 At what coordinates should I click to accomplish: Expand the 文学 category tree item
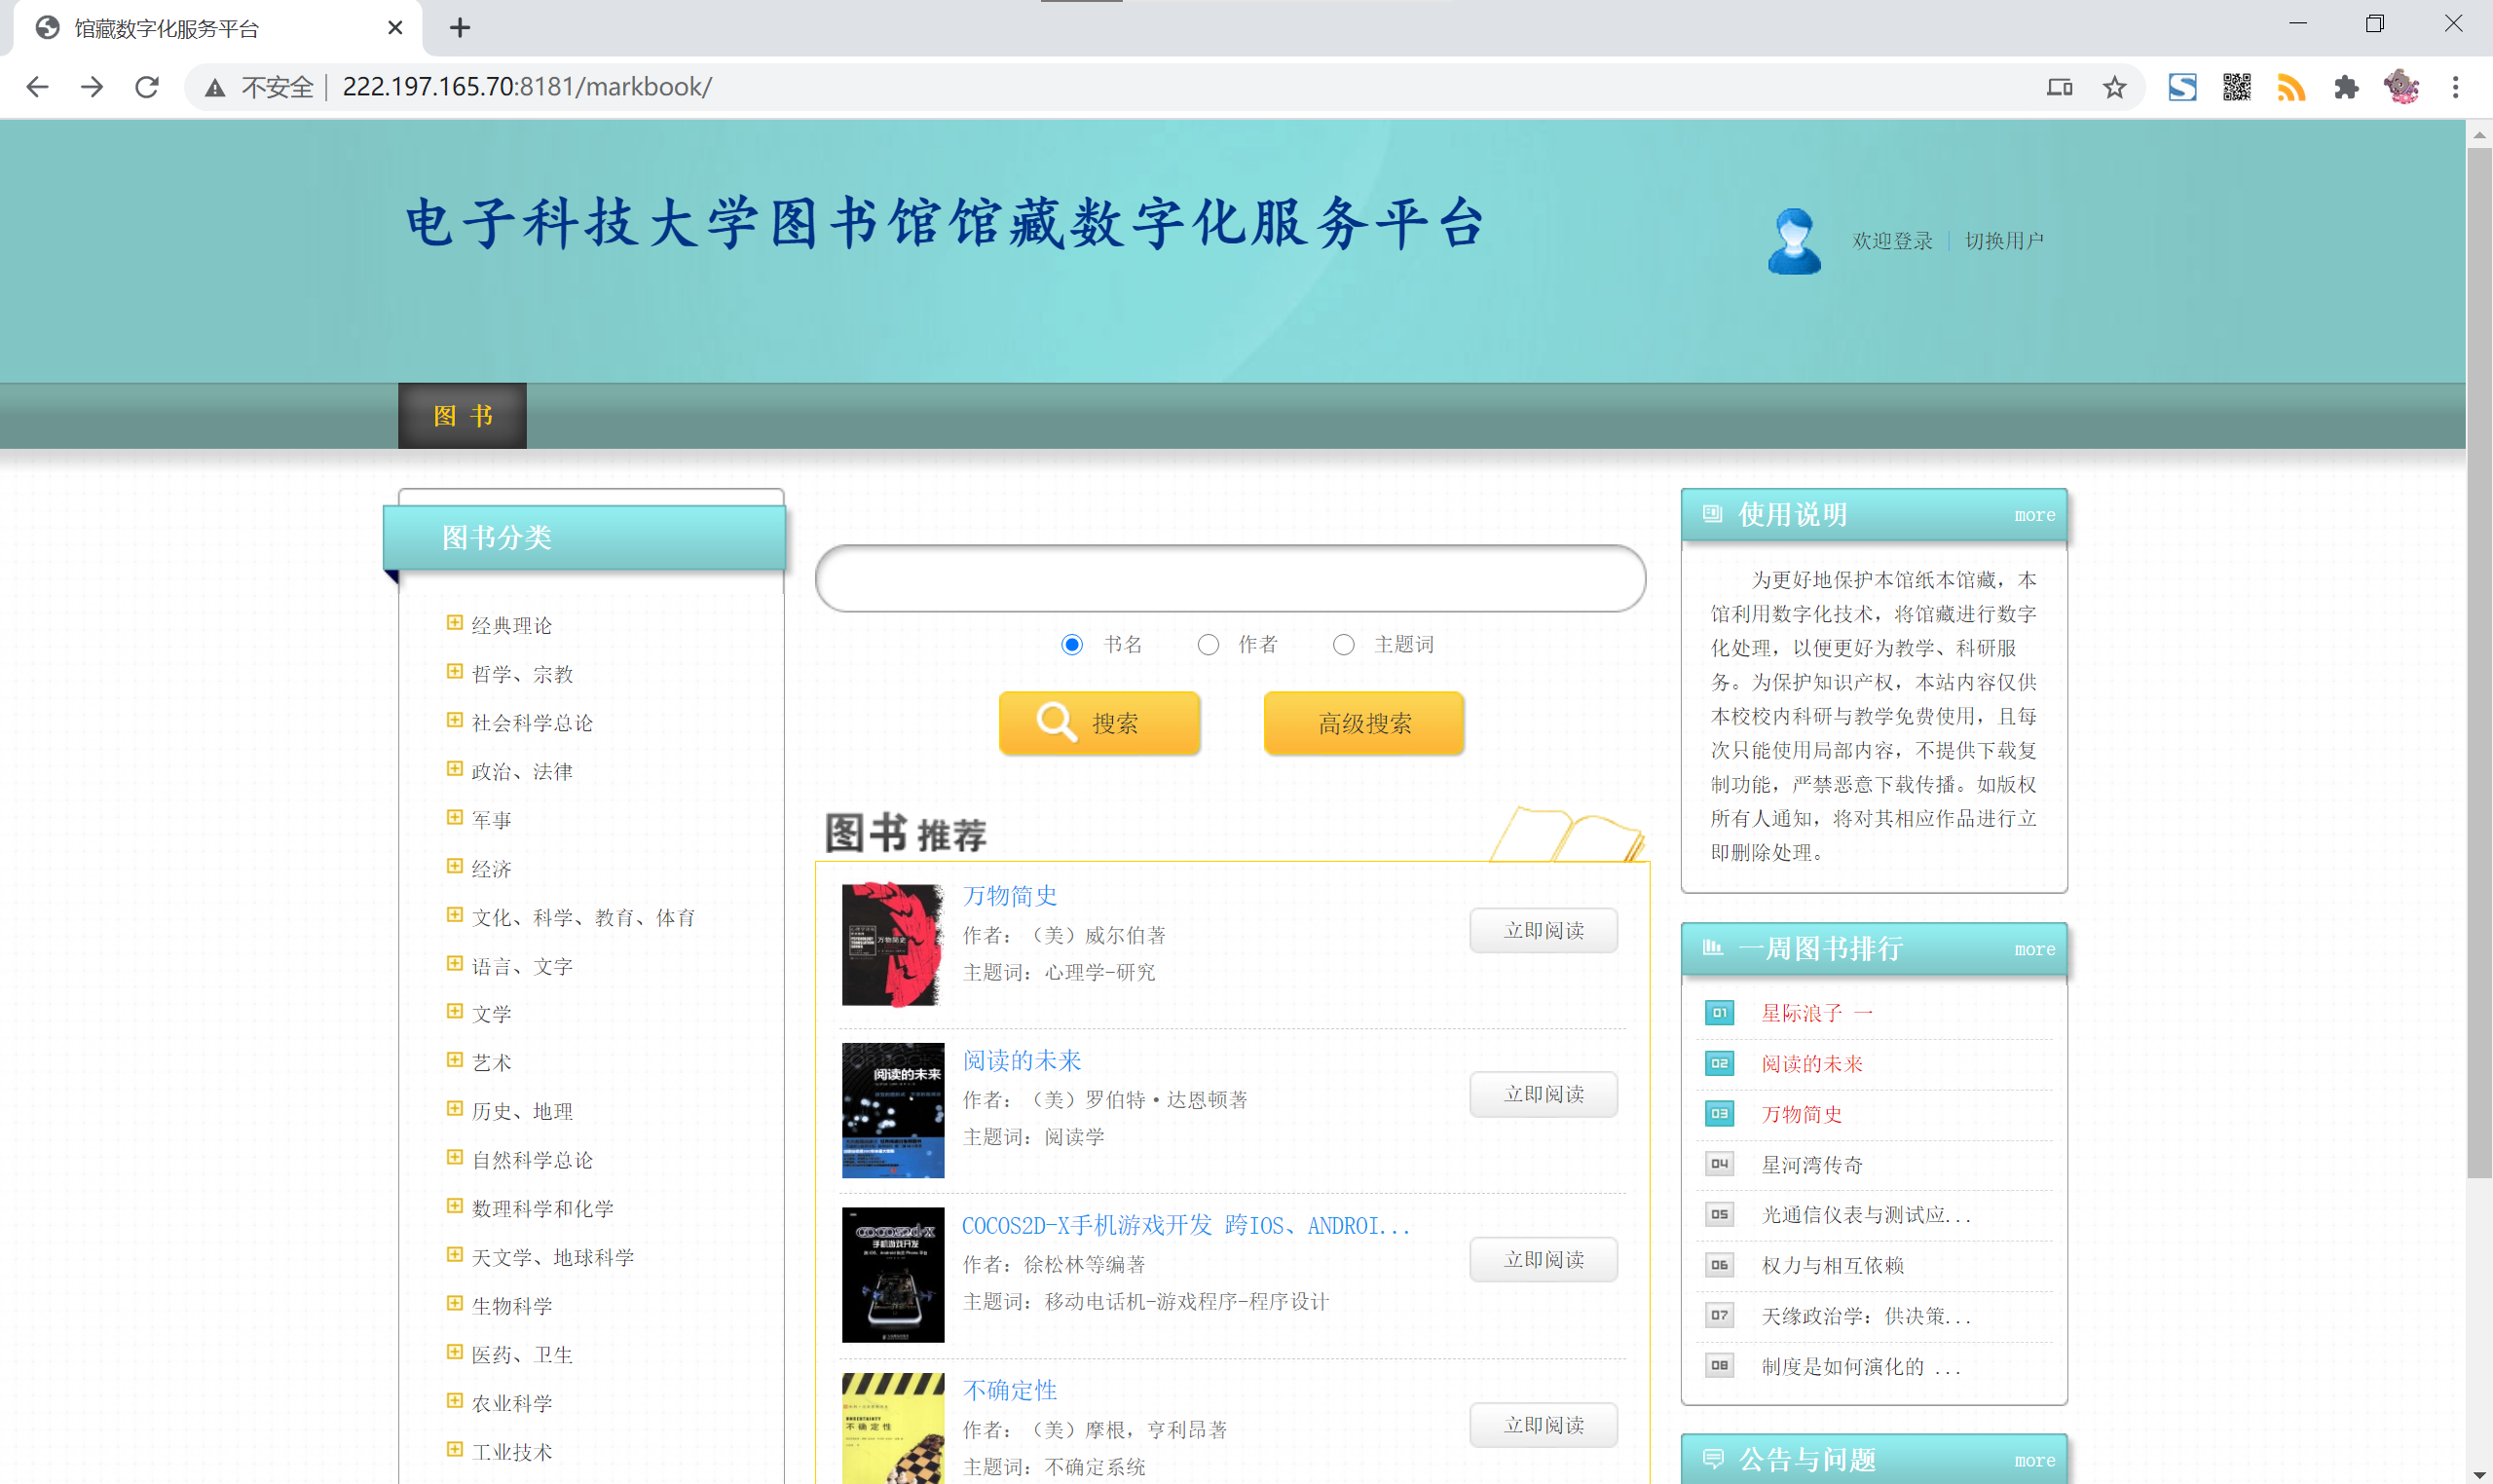[x=455, y=1011]
